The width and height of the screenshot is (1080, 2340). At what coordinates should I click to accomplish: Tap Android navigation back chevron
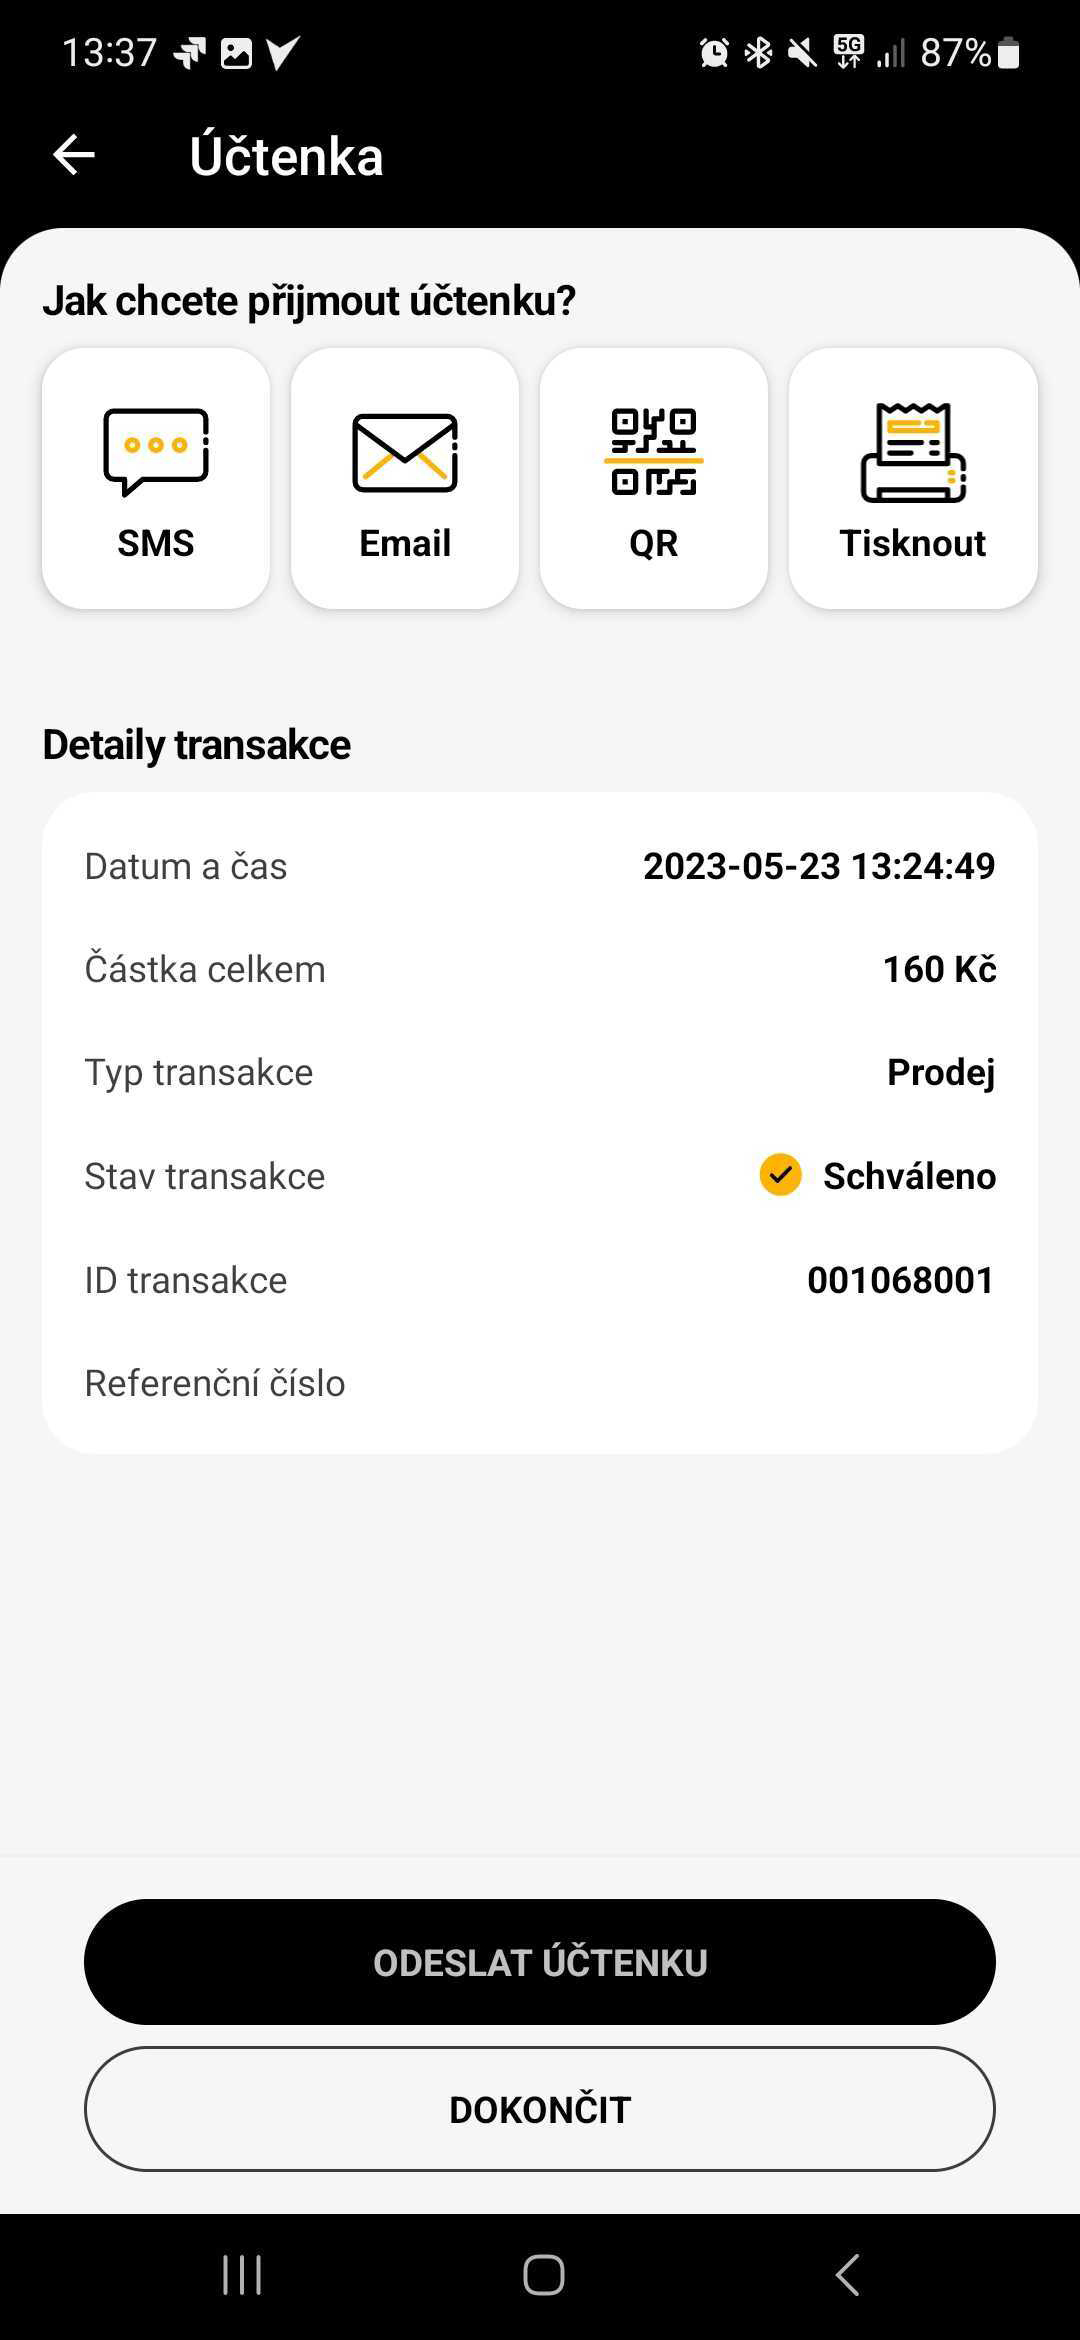(847, 2275)
